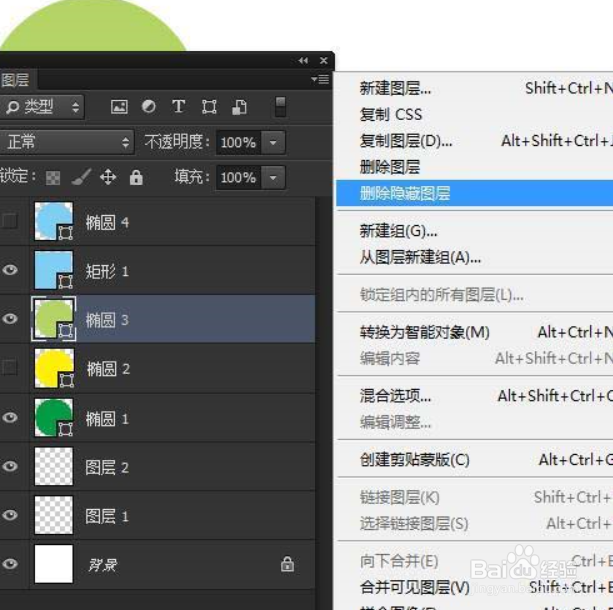Hide the 背景 layer
The height and width of the screenshot is (610, 613).
point(10,563)
